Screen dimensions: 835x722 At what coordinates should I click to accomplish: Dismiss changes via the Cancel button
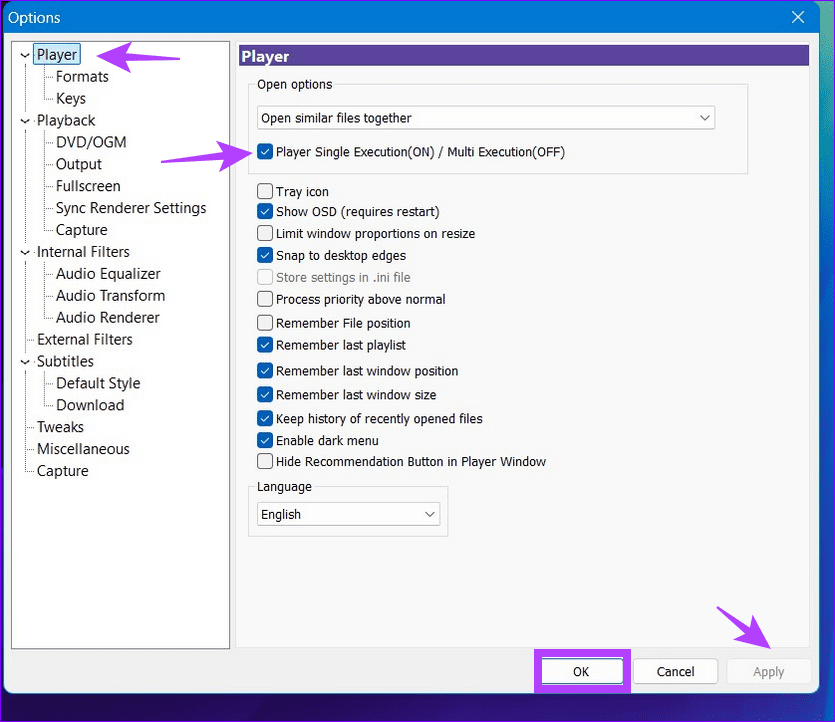tap(675, 671)
